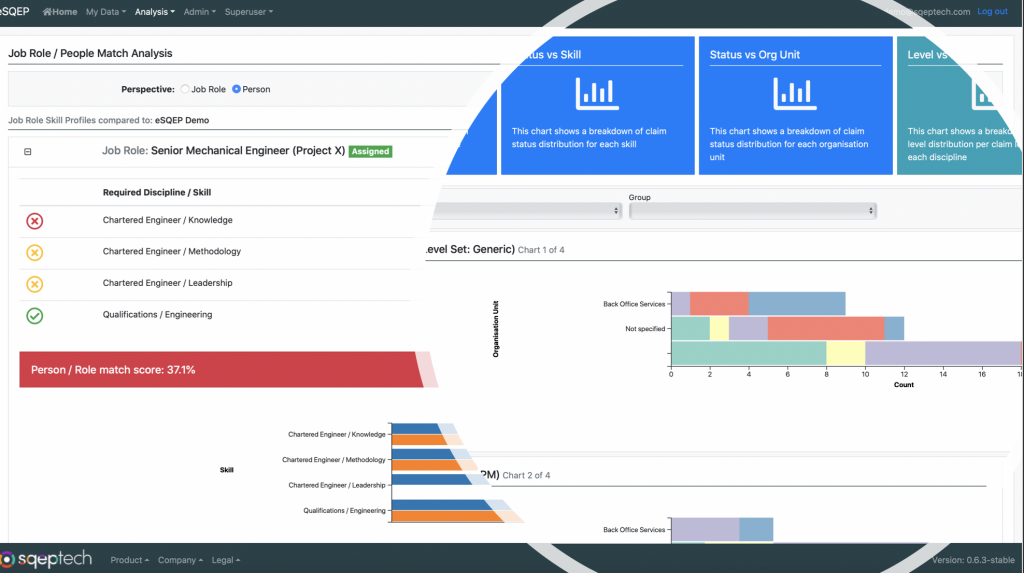Click the 'Required Discipline / Skill' column header
Screen dimensions: 1024x573
click(x=157, y=192)
